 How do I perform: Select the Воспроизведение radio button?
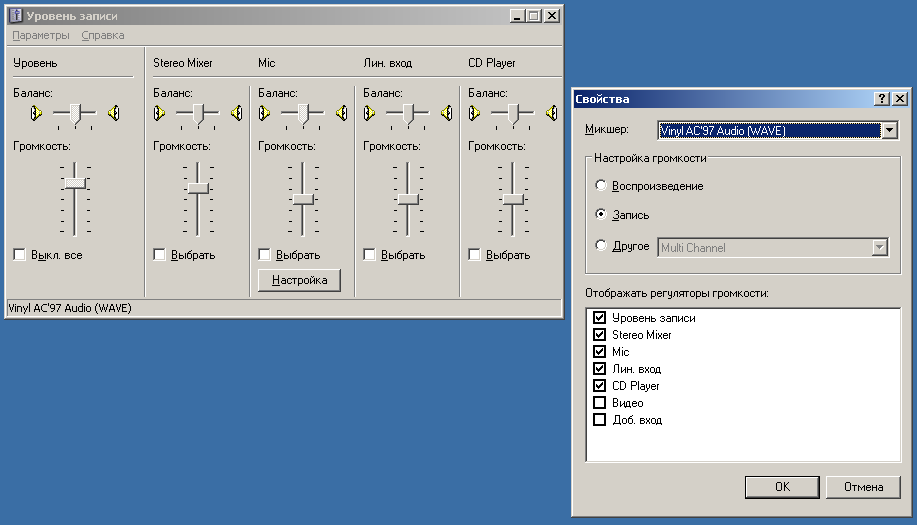(x=600, y=186)
